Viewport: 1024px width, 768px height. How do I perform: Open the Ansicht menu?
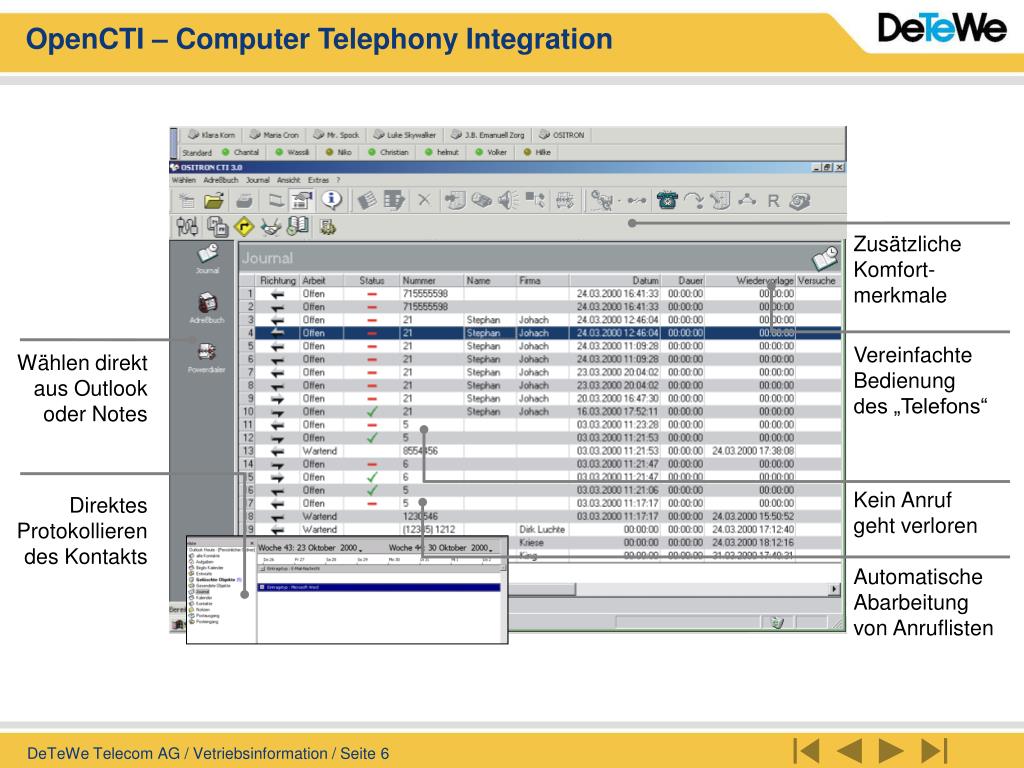coord(289,180)
